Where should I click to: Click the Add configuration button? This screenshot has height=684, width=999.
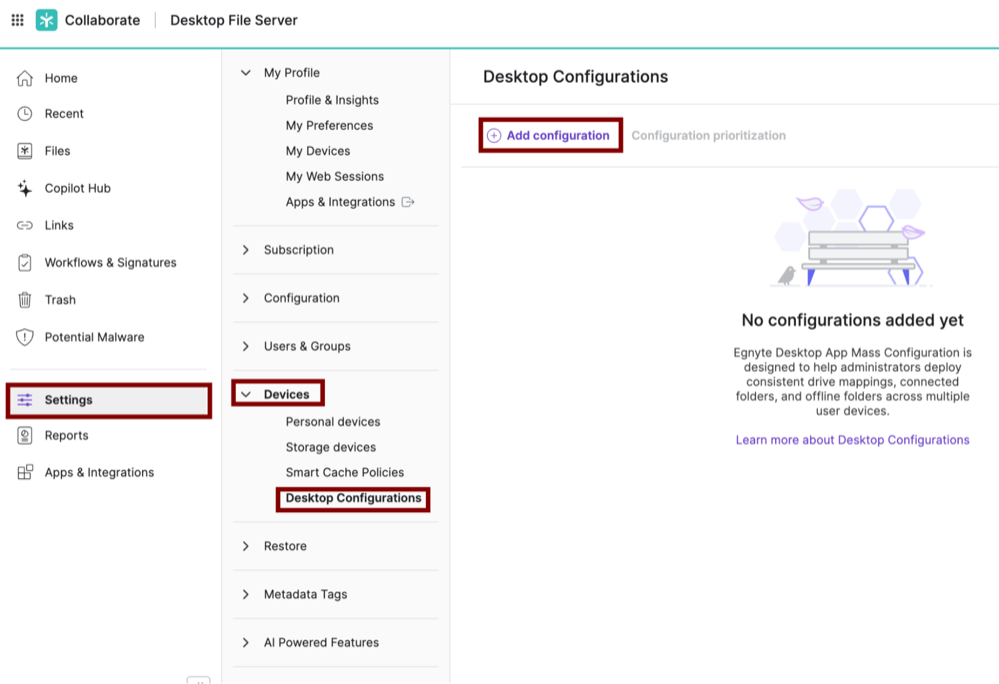pyautogui.click(x=550, y=135)
